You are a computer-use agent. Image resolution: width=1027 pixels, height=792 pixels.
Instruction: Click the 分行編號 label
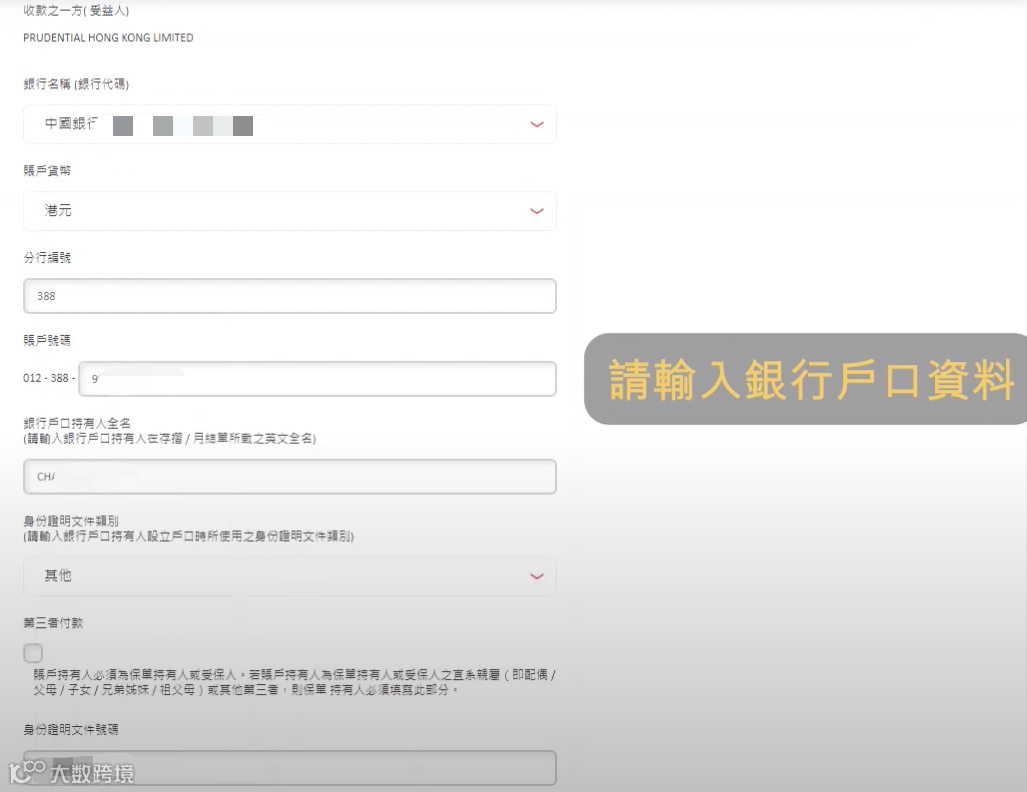click(47, 257)
